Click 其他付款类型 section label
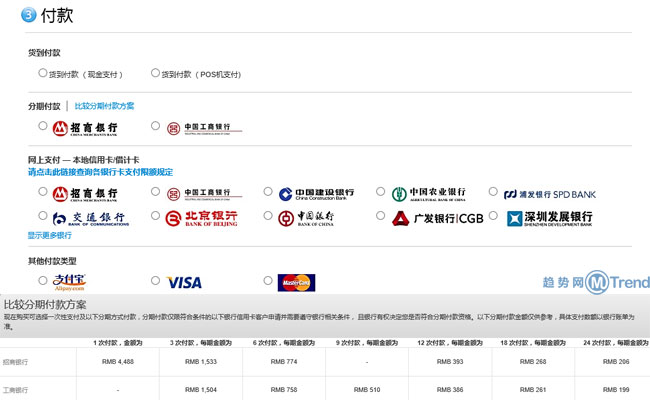 pos(52,261)
